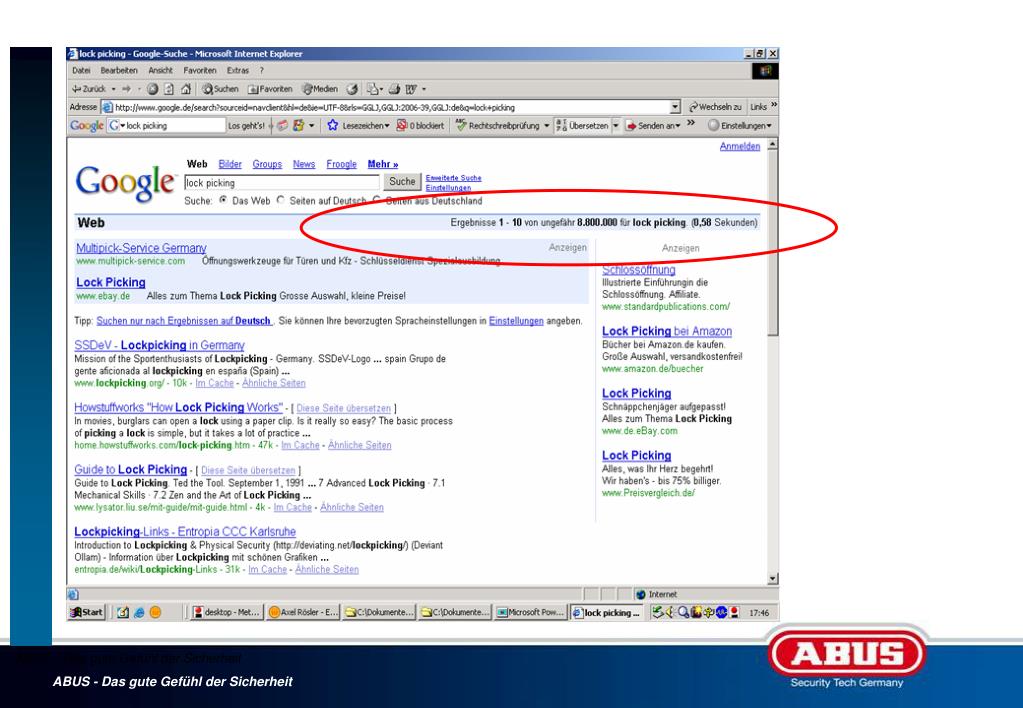Expand the Links toolbar chevron
Image resolution: width=1023 pixels, height=708 pixels.
click(x=774, y=104)
